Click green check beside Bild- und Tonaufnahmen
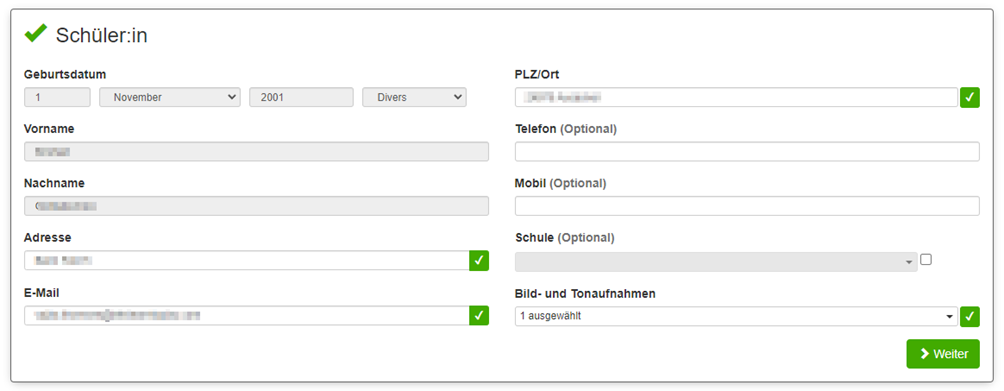 pyautogui.click(x=970, y=316)
